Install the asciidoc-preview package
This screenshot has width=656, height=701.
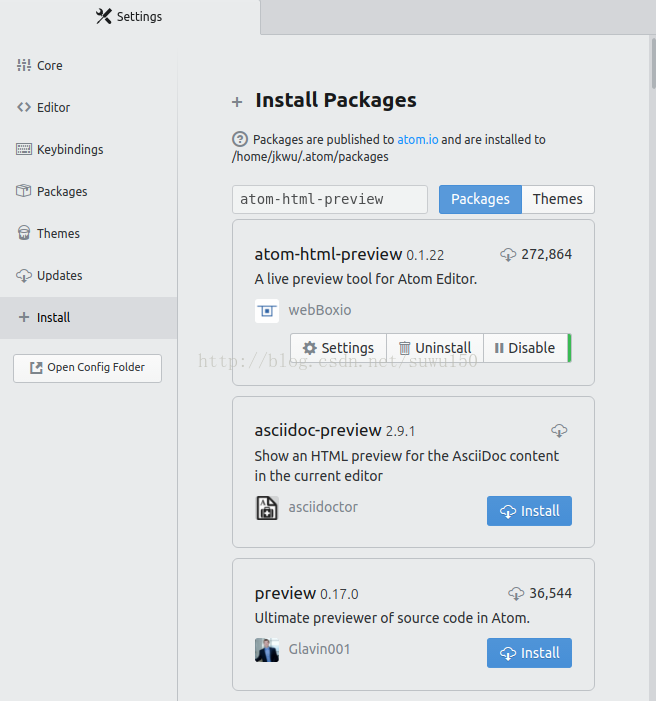[x=529, y=511]
